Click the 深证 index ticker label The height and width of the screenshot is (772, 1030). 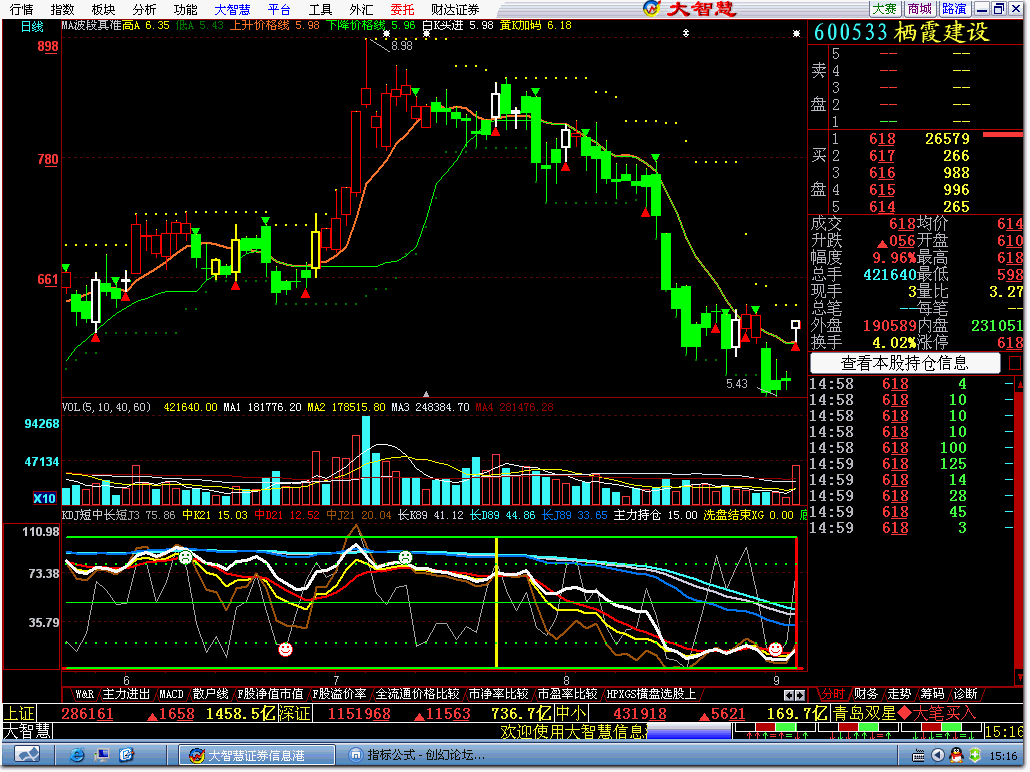coord(295,713)
